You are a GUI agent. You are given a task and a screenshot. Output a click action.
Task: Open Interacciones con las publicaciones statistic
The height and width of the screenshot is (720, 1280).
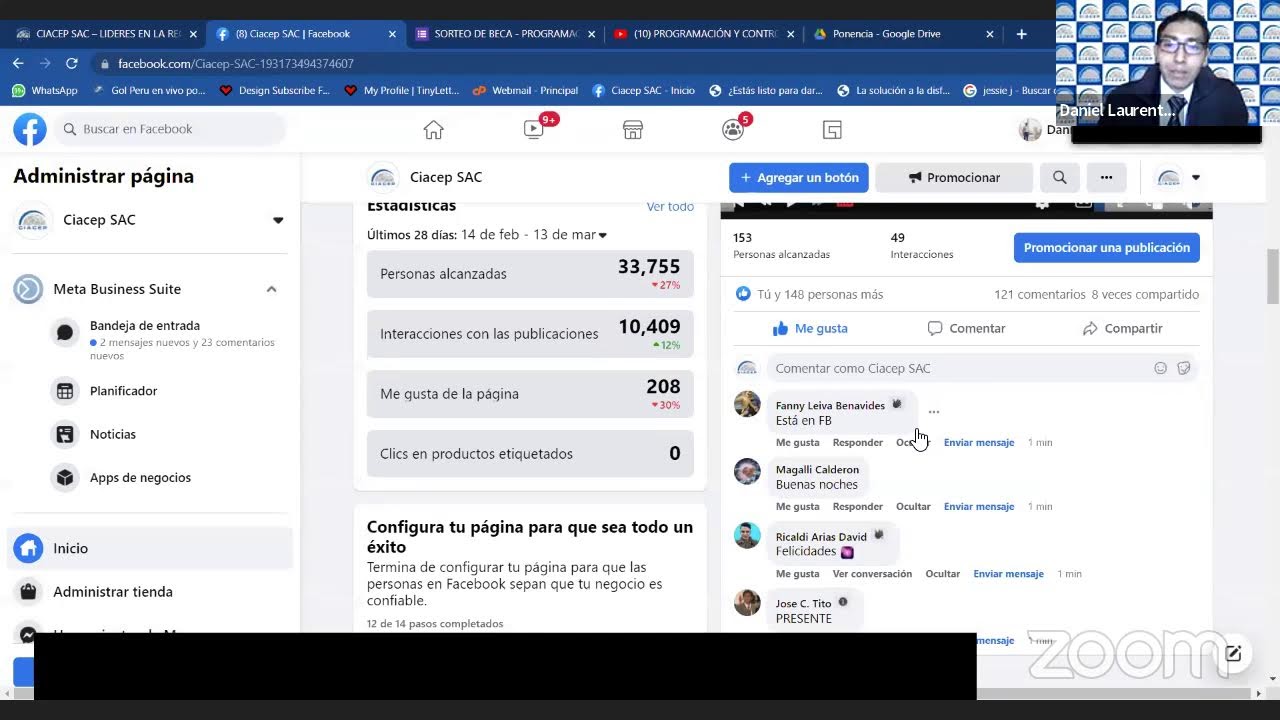pyautogui.click(x=530, y=334)
